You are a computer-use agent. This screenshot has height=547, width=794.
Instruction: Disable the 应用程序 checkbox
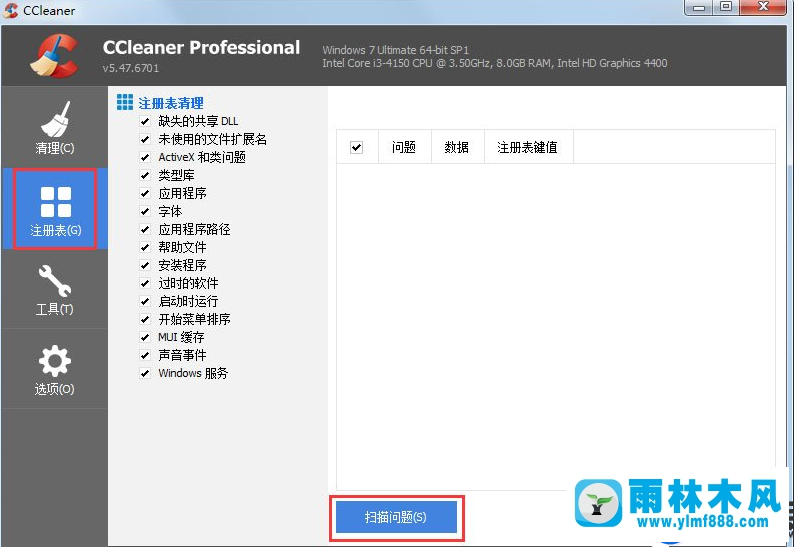[145, 193]
